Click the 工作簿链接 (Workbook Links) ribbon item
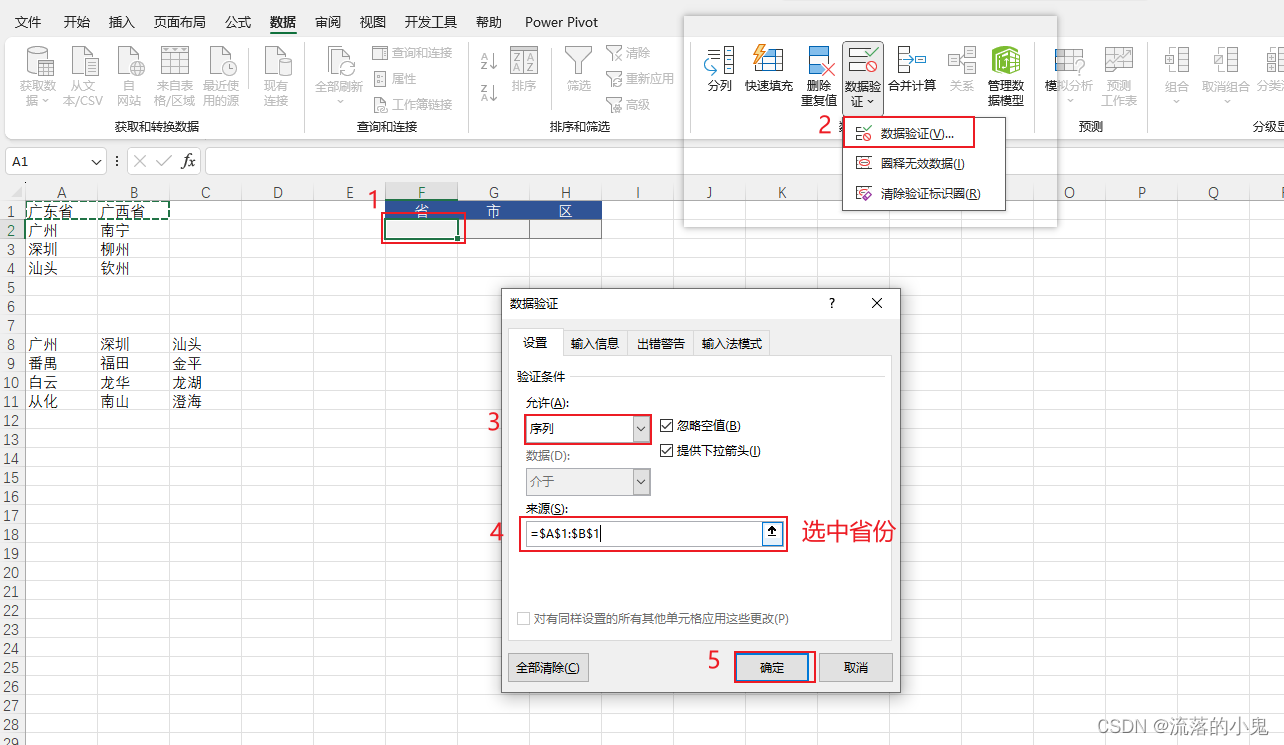The image size is (1284, 745). pos(412,105)
